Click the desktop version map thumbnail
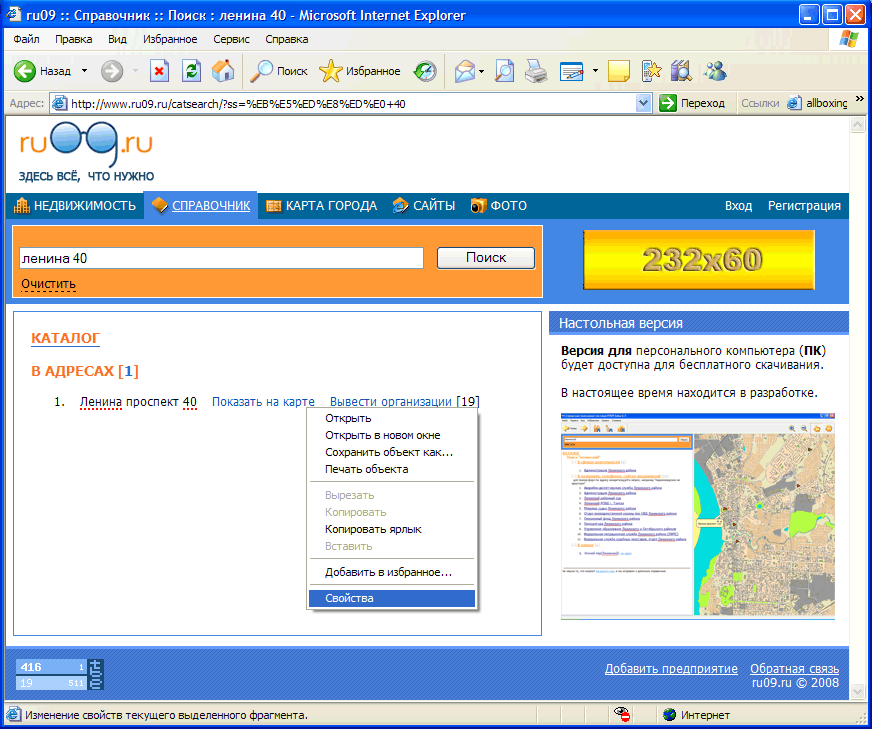 698,516
